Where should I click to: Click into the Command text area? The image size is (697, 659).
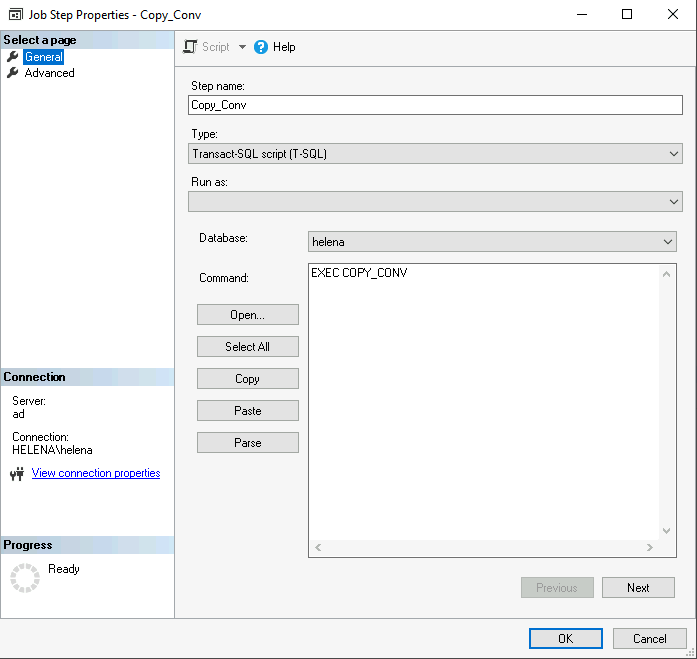click(x=485, y=400)
